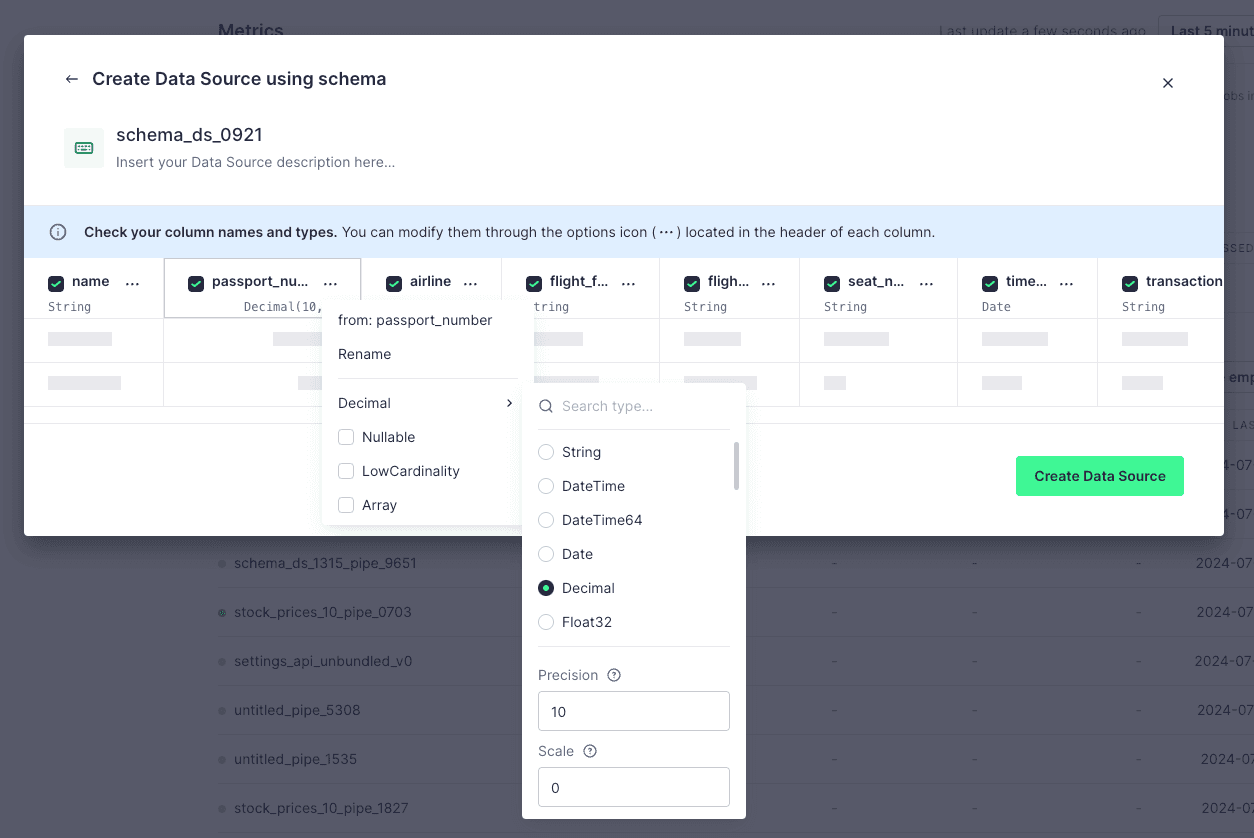Viewport: 1254px width, 838px height.
Task: Click the data source keyboard icon
Action: coord(84,147)
